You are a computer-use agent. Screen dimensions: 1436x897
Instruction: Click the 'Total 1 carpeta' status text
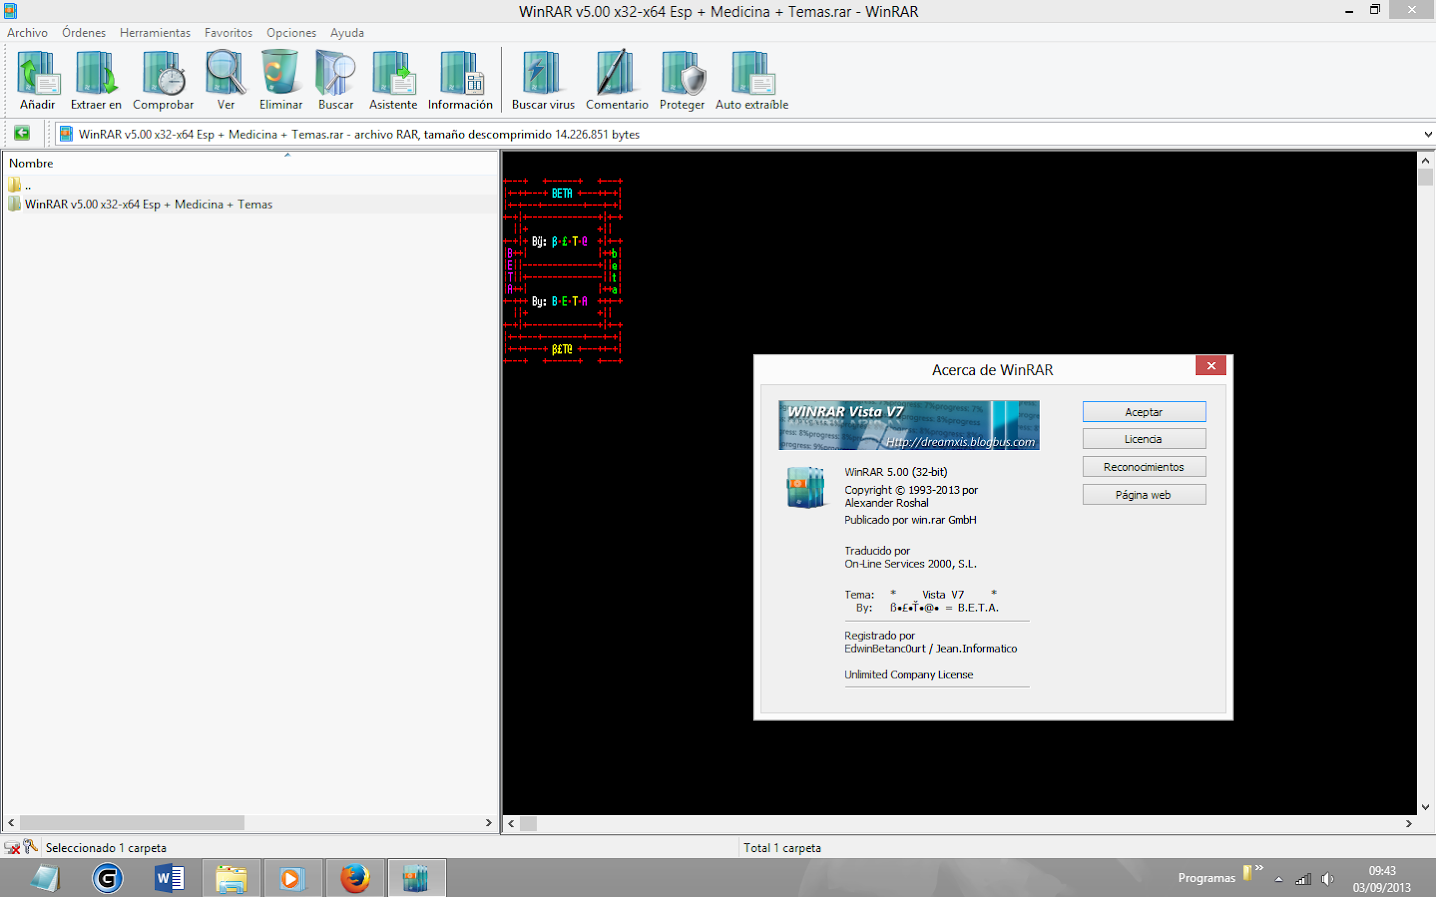pos(782,848)
